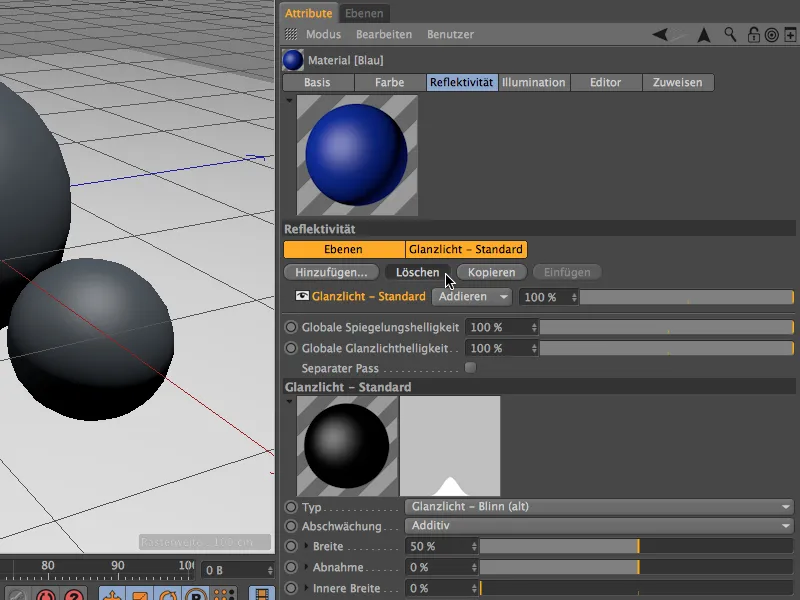
Task: Toggle the Abnahme animation dot
Action: (x=291, y=567)
